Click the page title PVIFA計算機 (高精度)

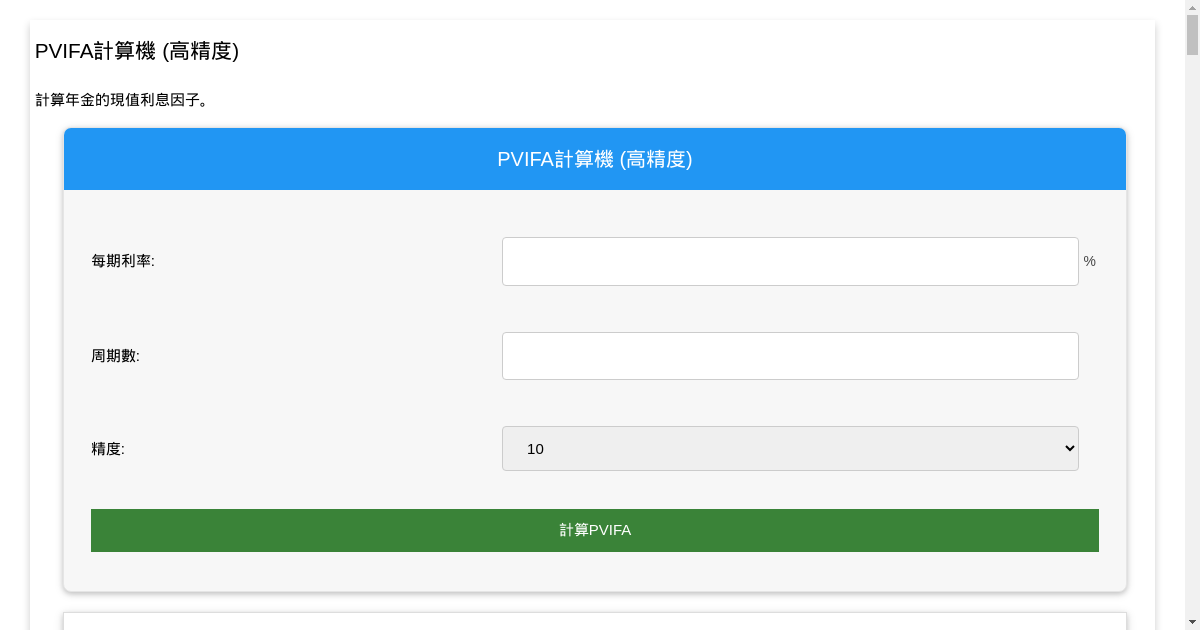click(x=136, y=50)
